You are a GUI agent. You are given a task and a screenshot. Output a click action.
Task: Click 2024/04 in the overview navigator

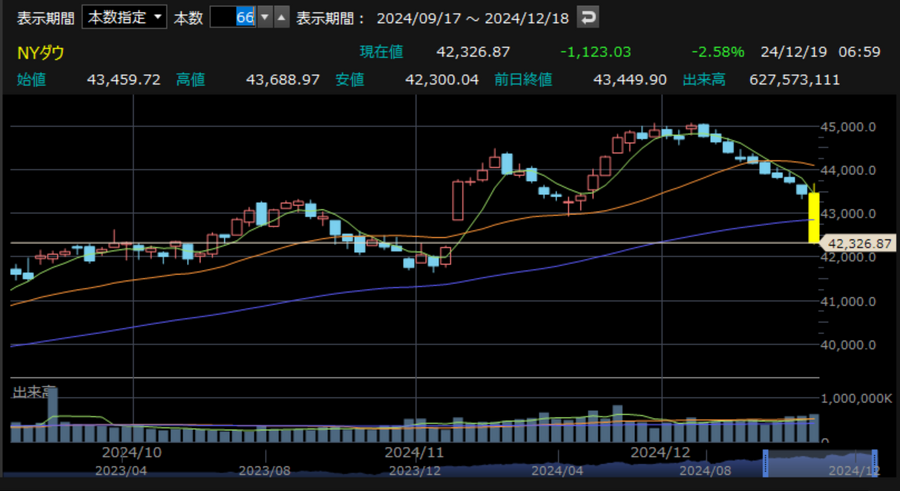coord(557,471)
